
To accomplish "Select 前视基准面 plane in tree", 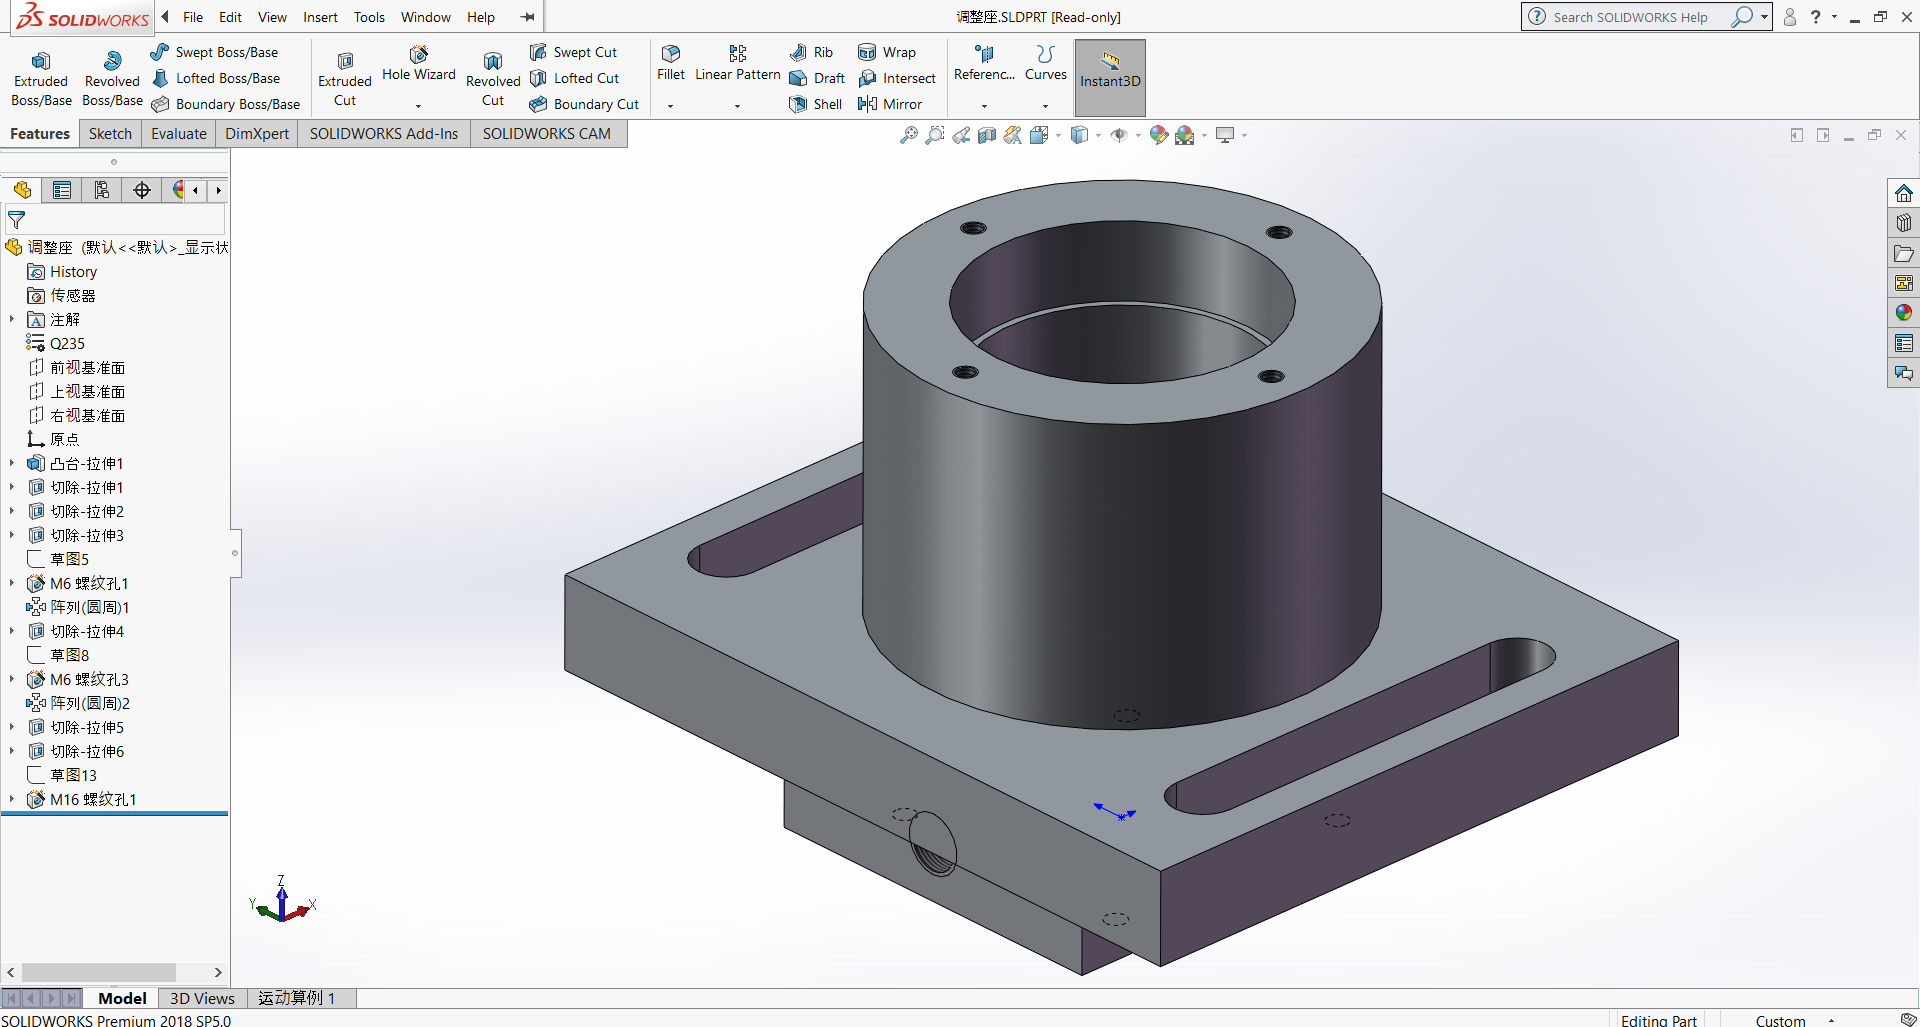I will [76, 367].
